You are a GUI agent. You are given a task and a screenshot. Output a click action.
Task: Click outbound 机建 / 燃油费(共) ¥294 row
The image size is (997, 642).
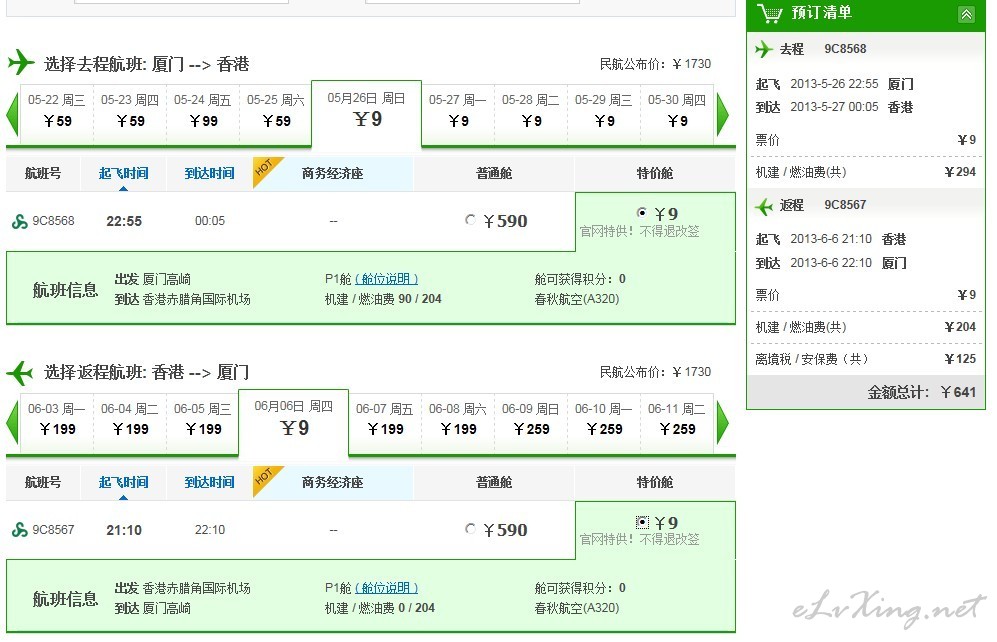865,172
